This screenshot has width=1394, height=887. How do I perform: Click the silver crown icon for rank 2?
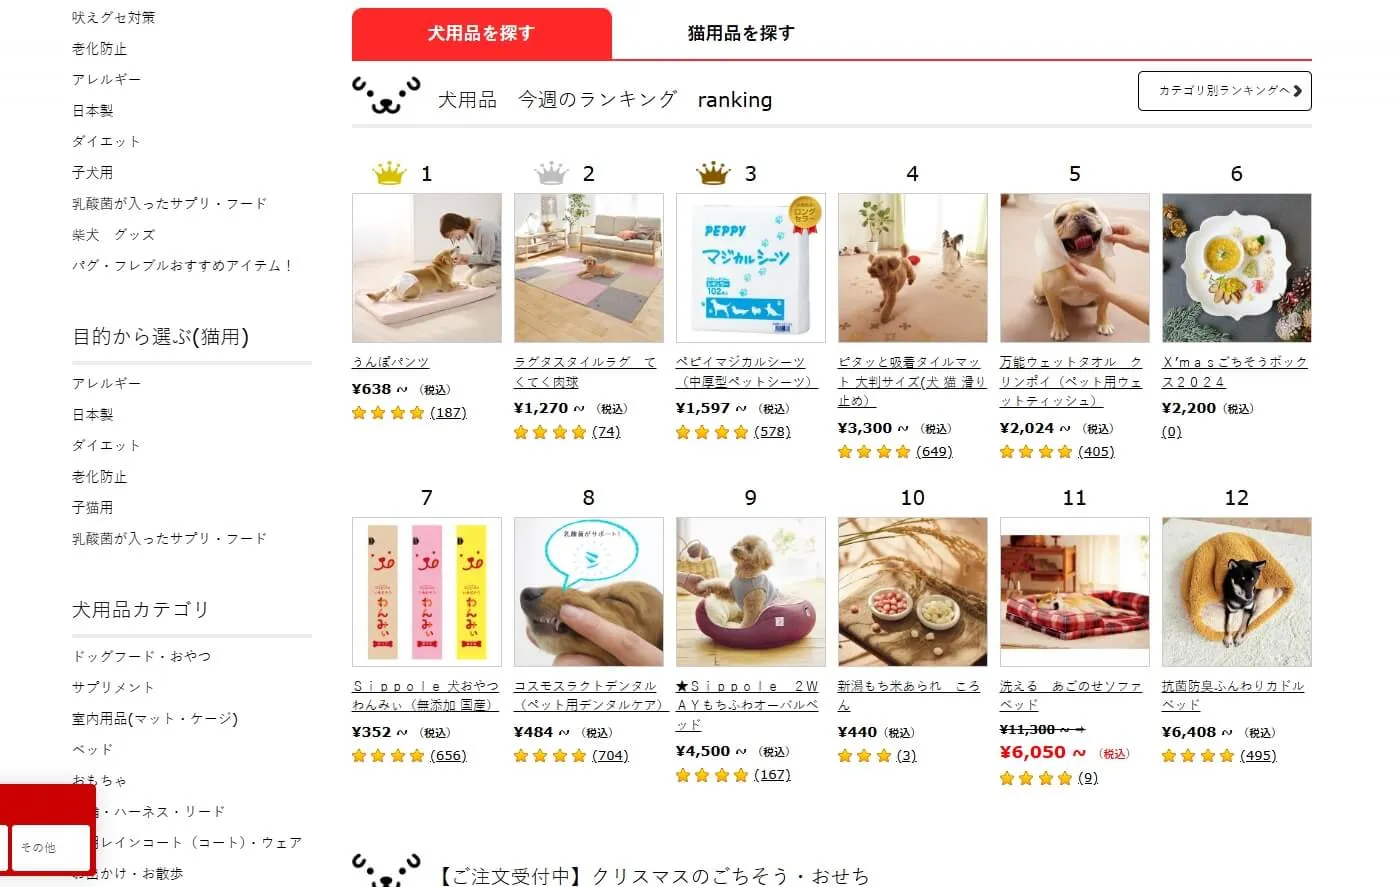(x=551, y=174)
